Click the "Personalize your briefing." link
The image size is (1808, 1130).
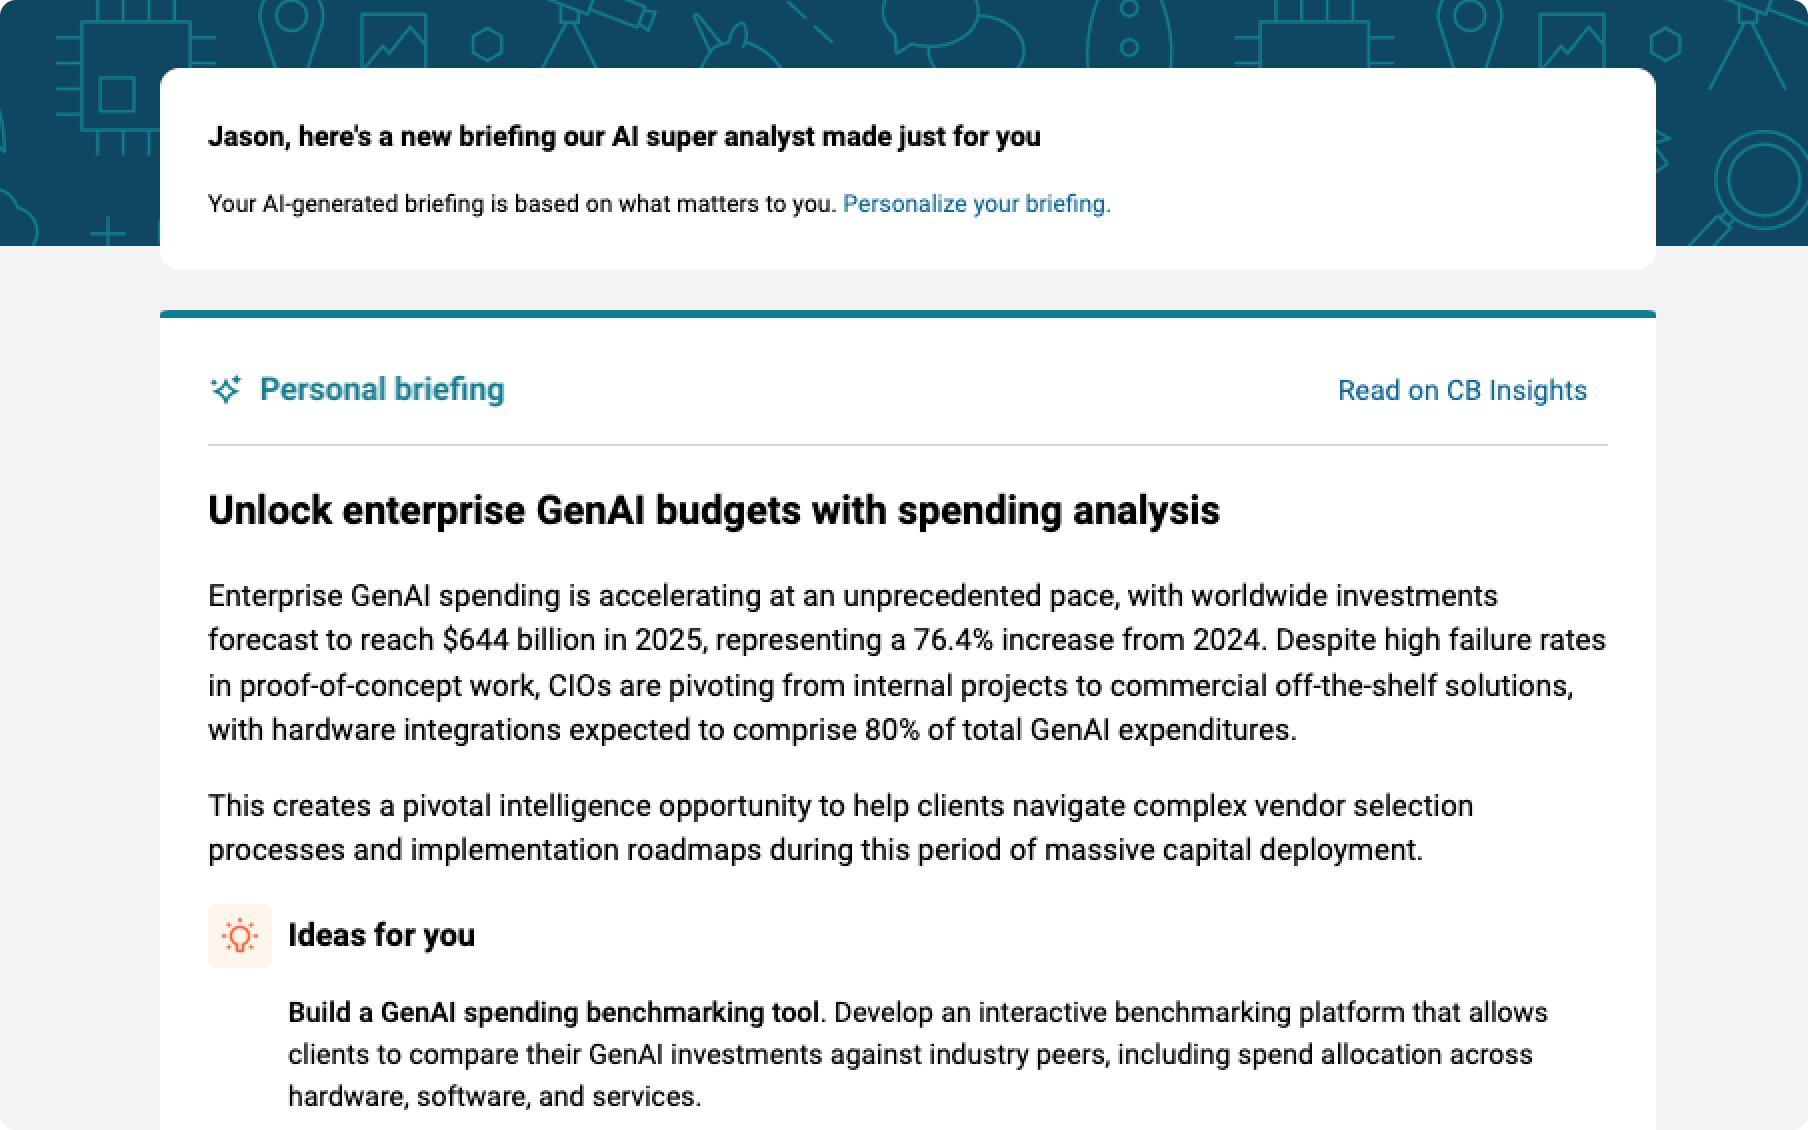point(976,204)
